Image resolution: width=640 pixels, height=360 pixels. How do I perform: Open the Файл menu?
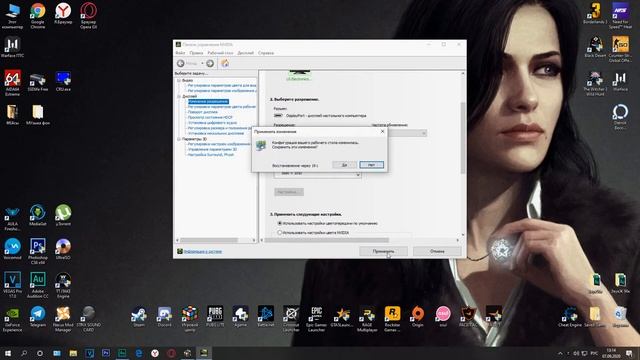[x=180, y=53]
